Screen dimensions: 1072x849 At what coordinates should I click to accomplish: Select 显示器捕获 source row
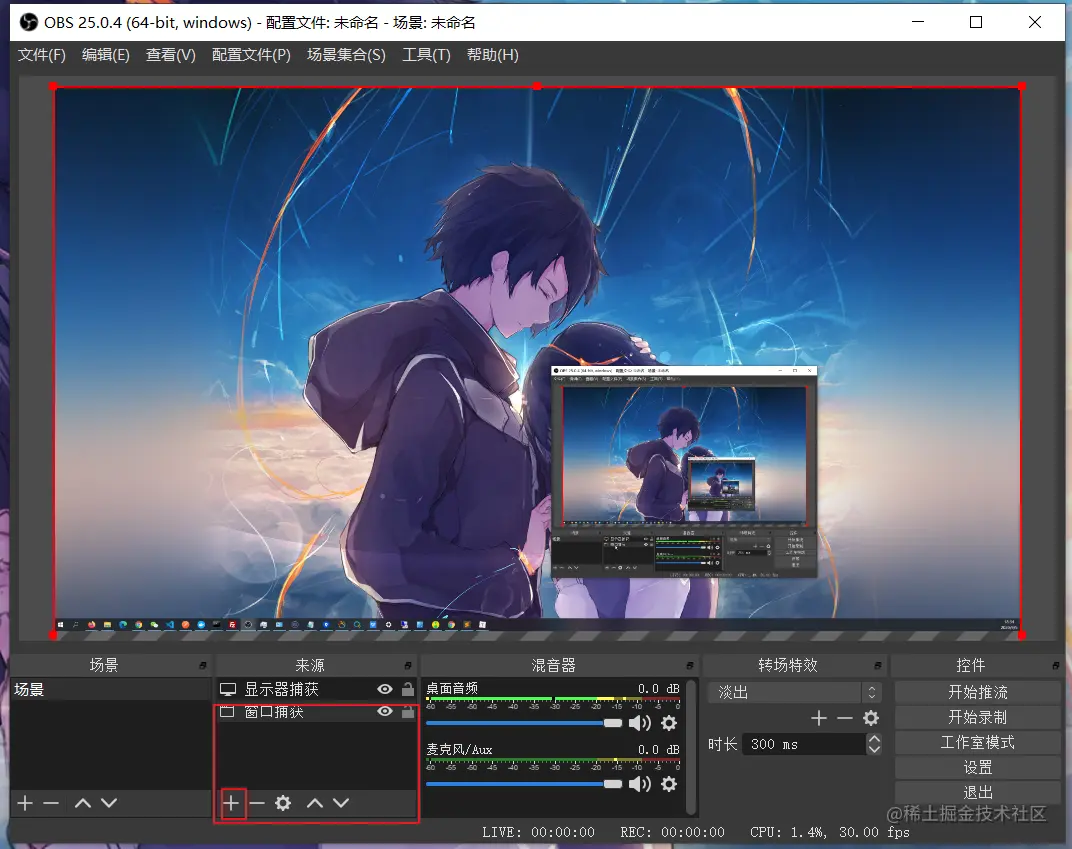(x=317, y=689)
